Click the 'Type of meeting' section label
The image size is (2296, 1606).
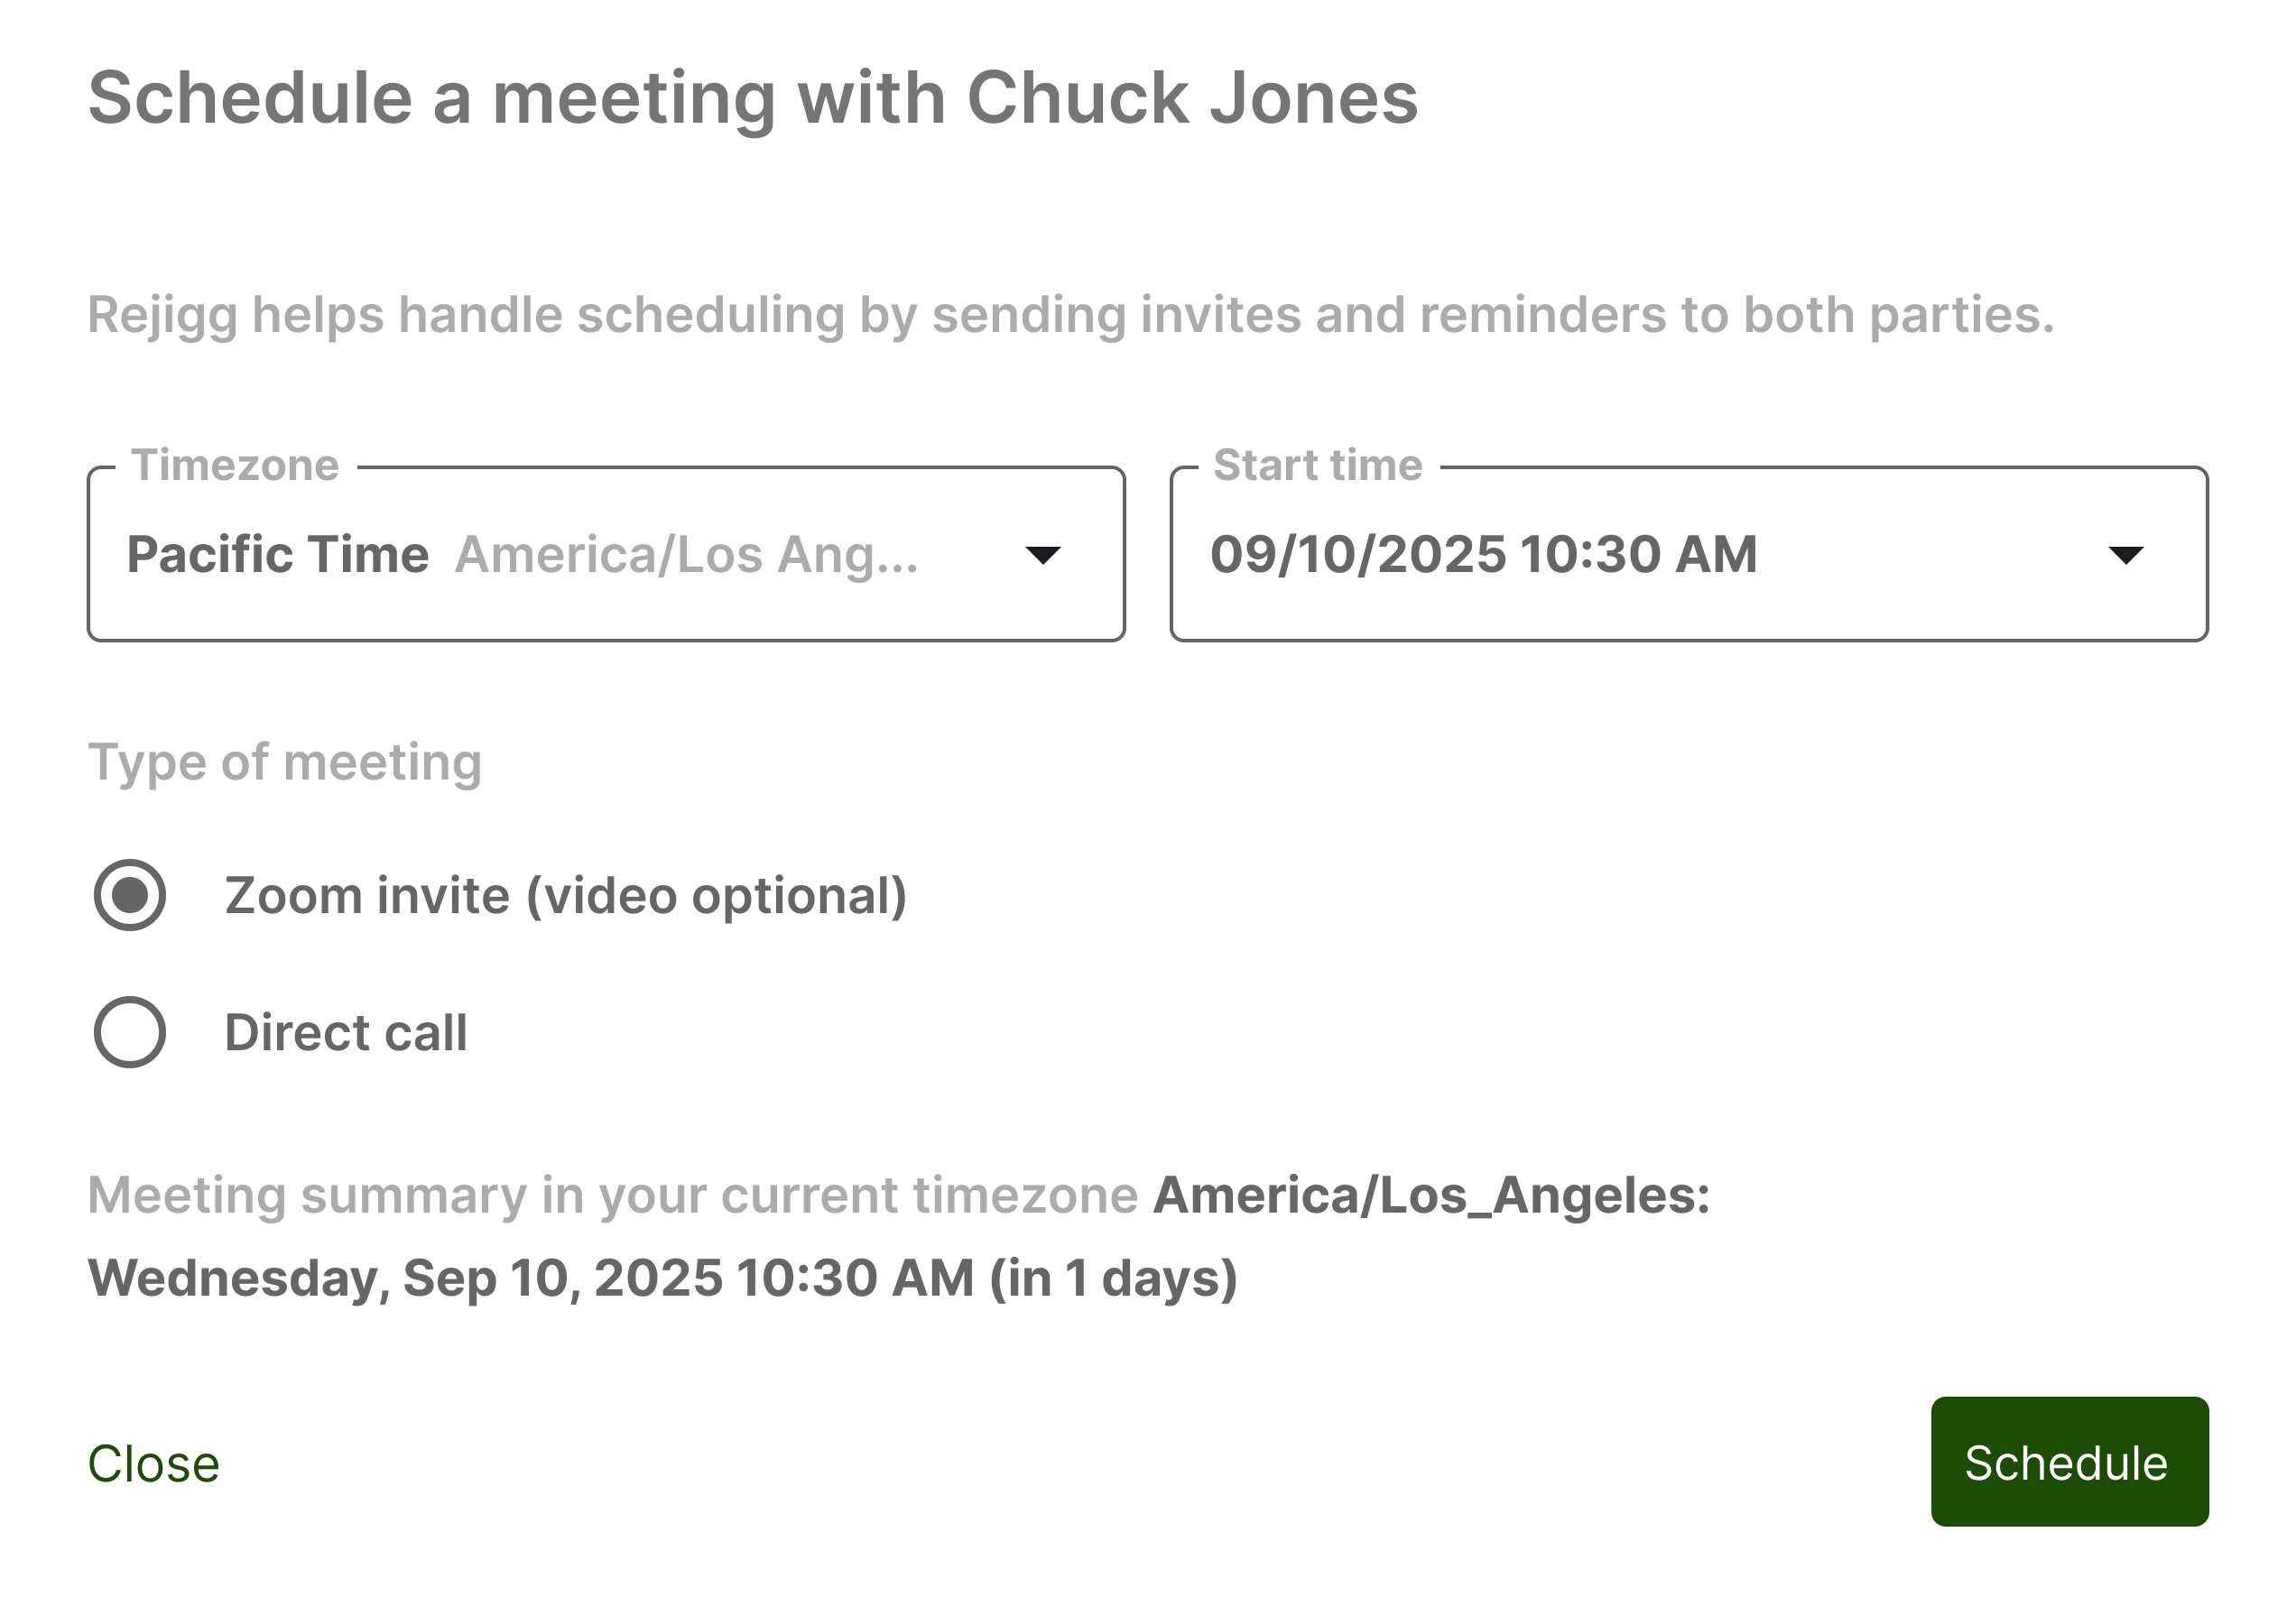pos(285,762)
